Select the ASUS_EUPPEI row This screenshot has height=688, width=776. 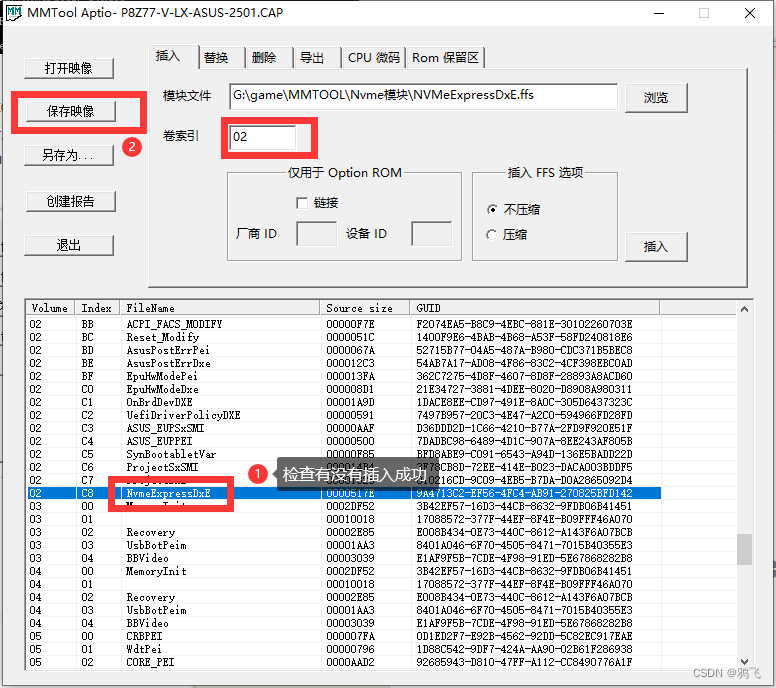pyautogui.click(x=343, y=441)
